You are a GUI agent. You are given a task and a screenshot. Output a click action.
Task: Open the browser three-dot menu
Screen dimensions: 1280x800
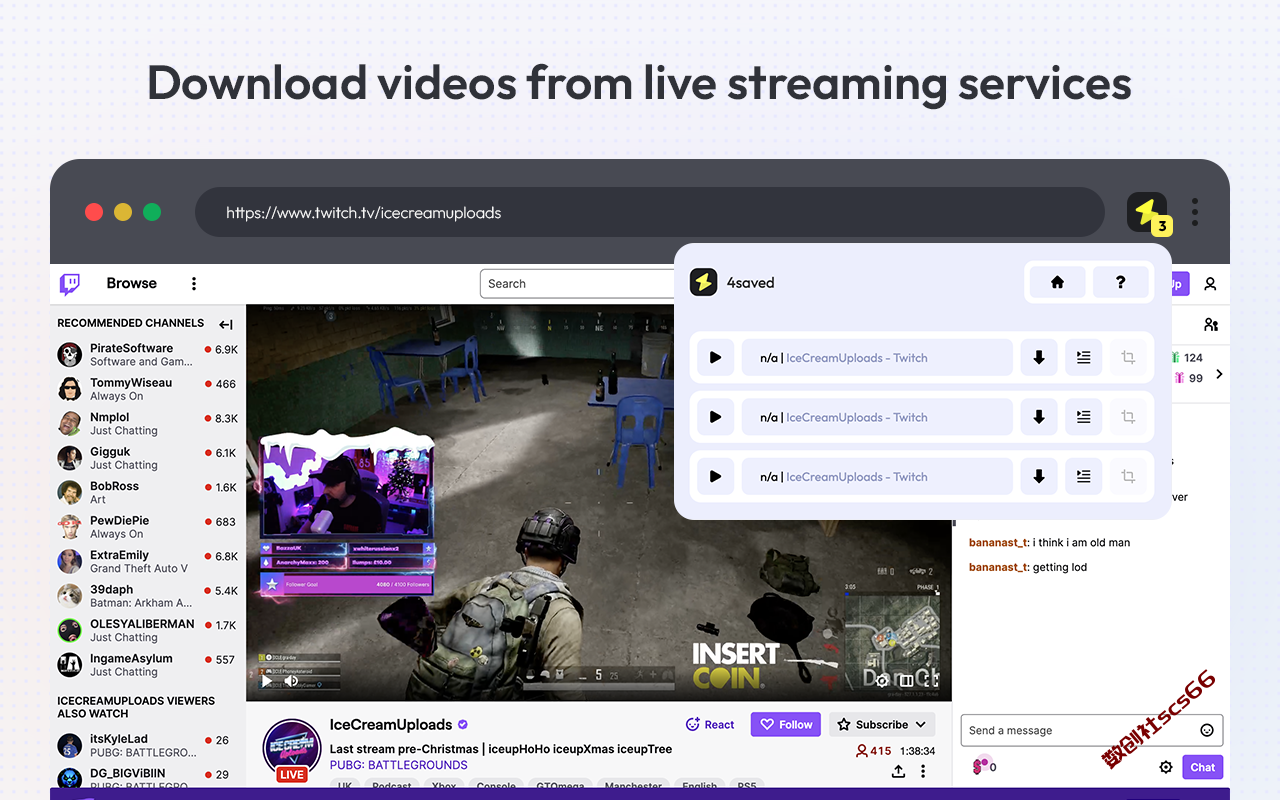[x=1194, y=212]
